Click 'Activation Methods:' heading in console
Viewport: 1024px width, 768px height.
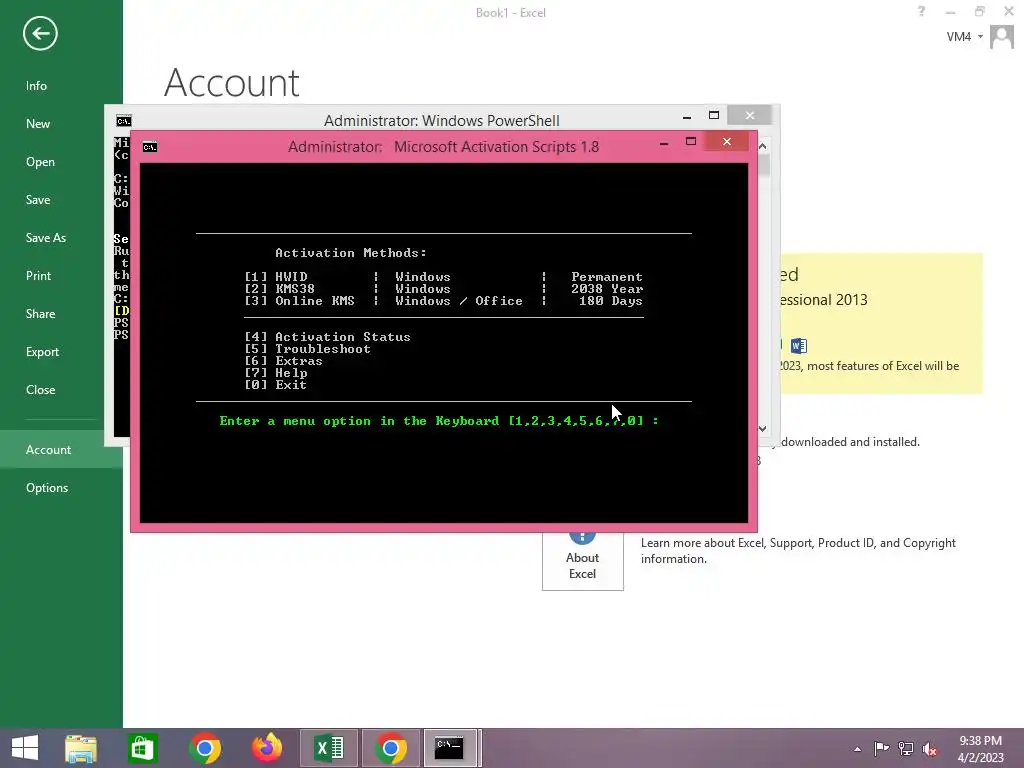[351, 253]
